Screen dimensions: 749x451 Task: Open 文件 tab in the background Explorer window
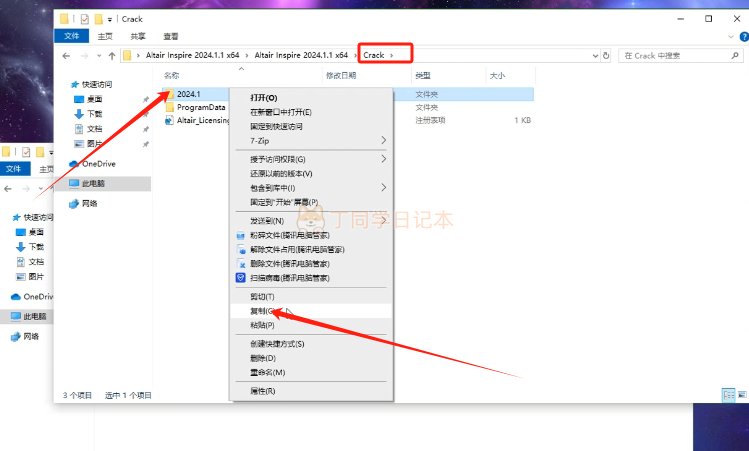coord(13,169)
